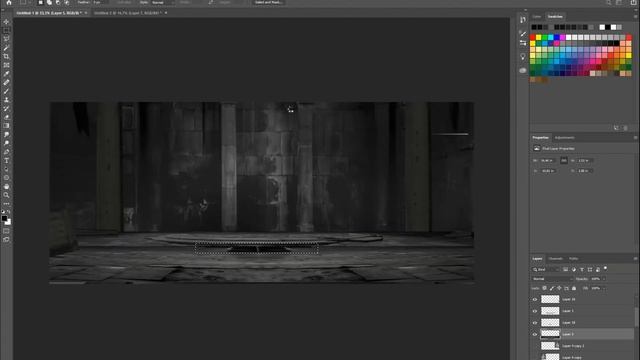The image size is (640, 360).
Task: Select the Crop tool
Action: pos(6,56)
